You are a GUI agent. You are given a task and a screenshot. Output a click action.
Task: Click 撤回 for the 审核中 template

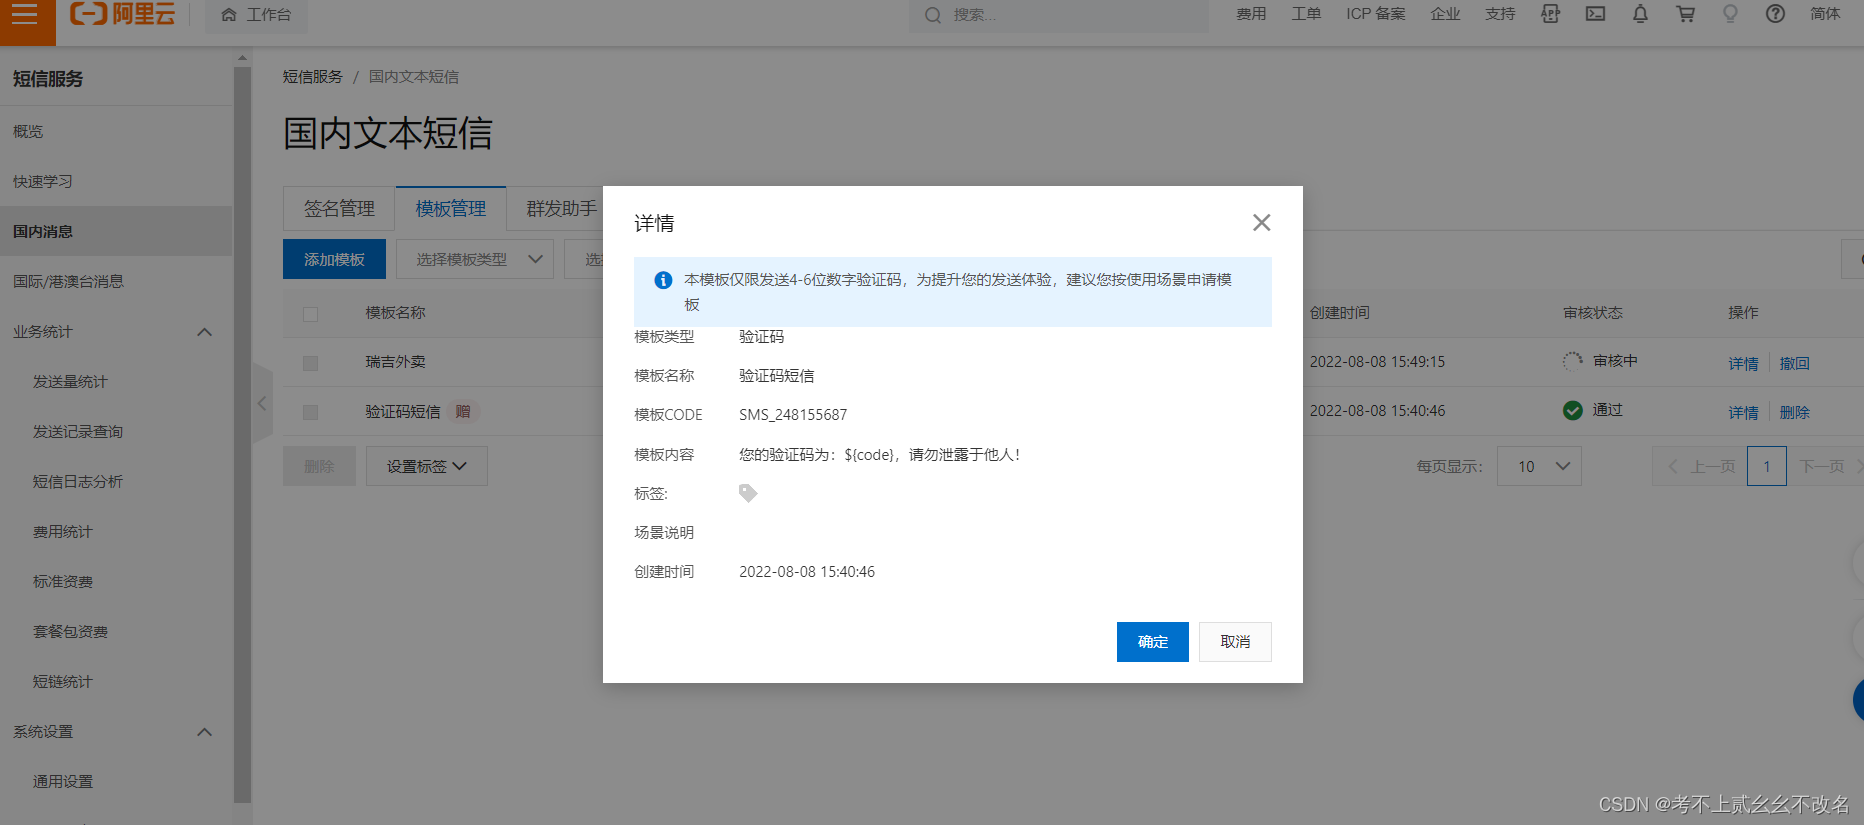1794,363
